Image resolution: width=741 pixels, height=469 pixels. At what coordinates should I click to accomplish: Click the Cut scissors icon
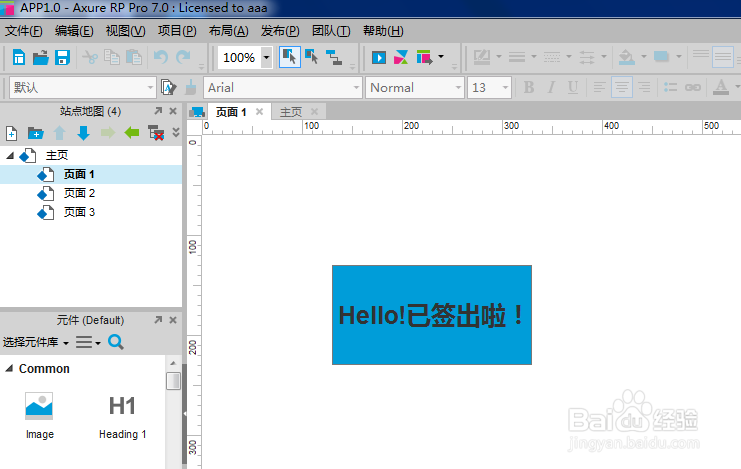click(x=90, y=58)
